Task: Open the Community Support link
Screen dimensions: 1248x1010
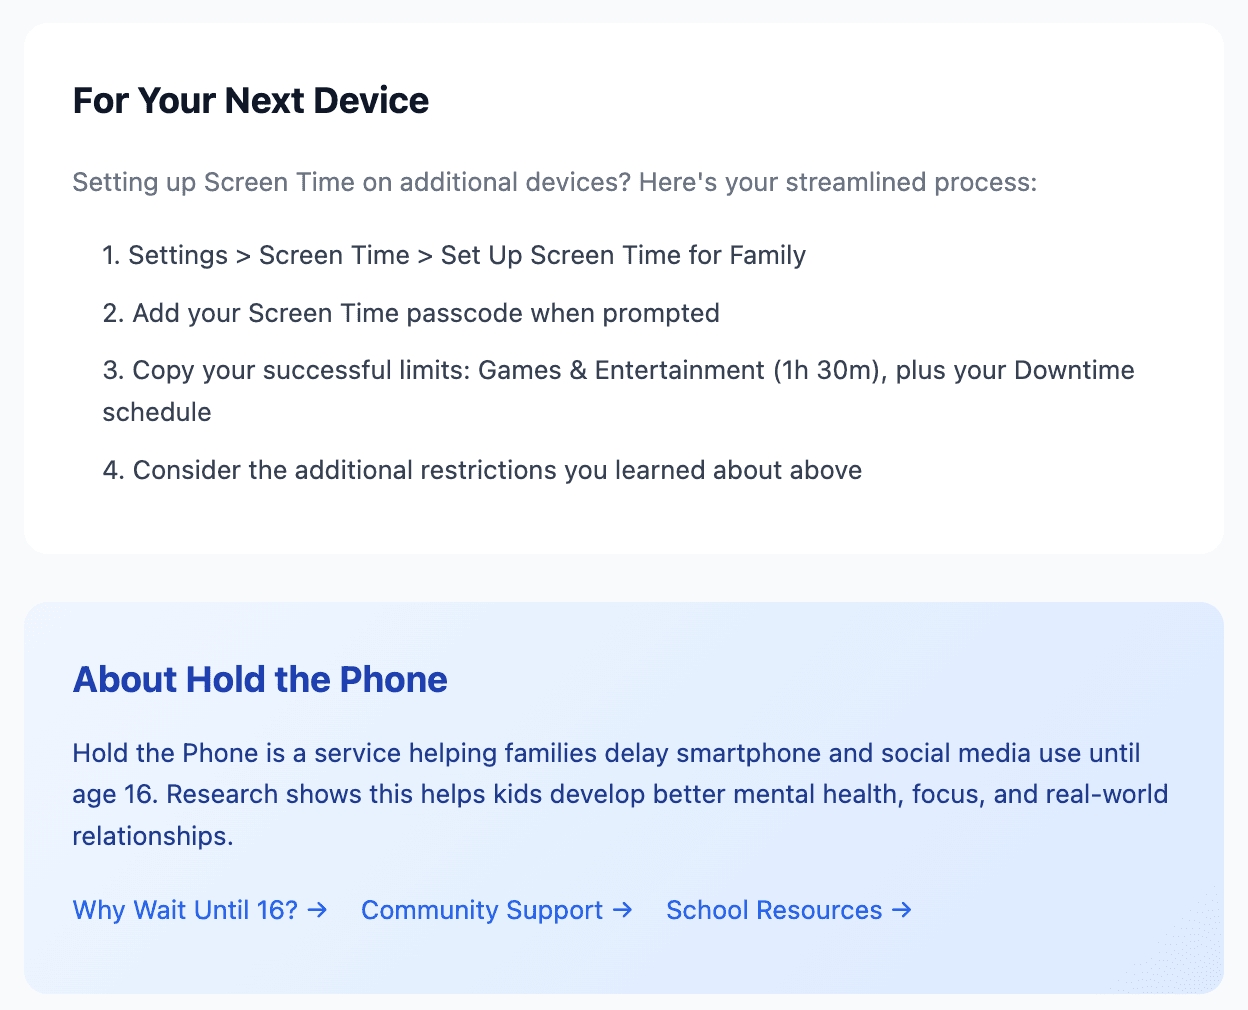Action: pyautogui.click(x=481, y=910)
